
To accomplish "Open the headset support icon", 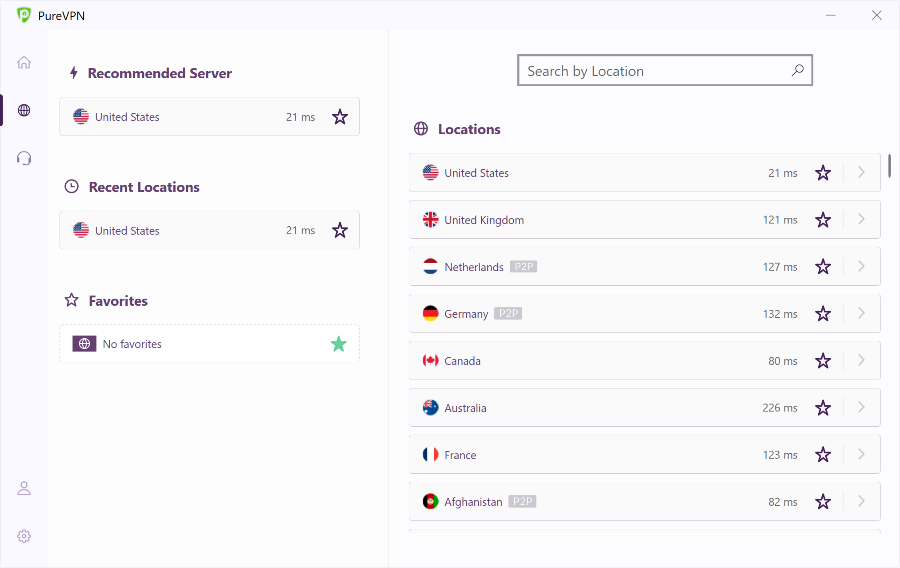I will coord(24,158).
